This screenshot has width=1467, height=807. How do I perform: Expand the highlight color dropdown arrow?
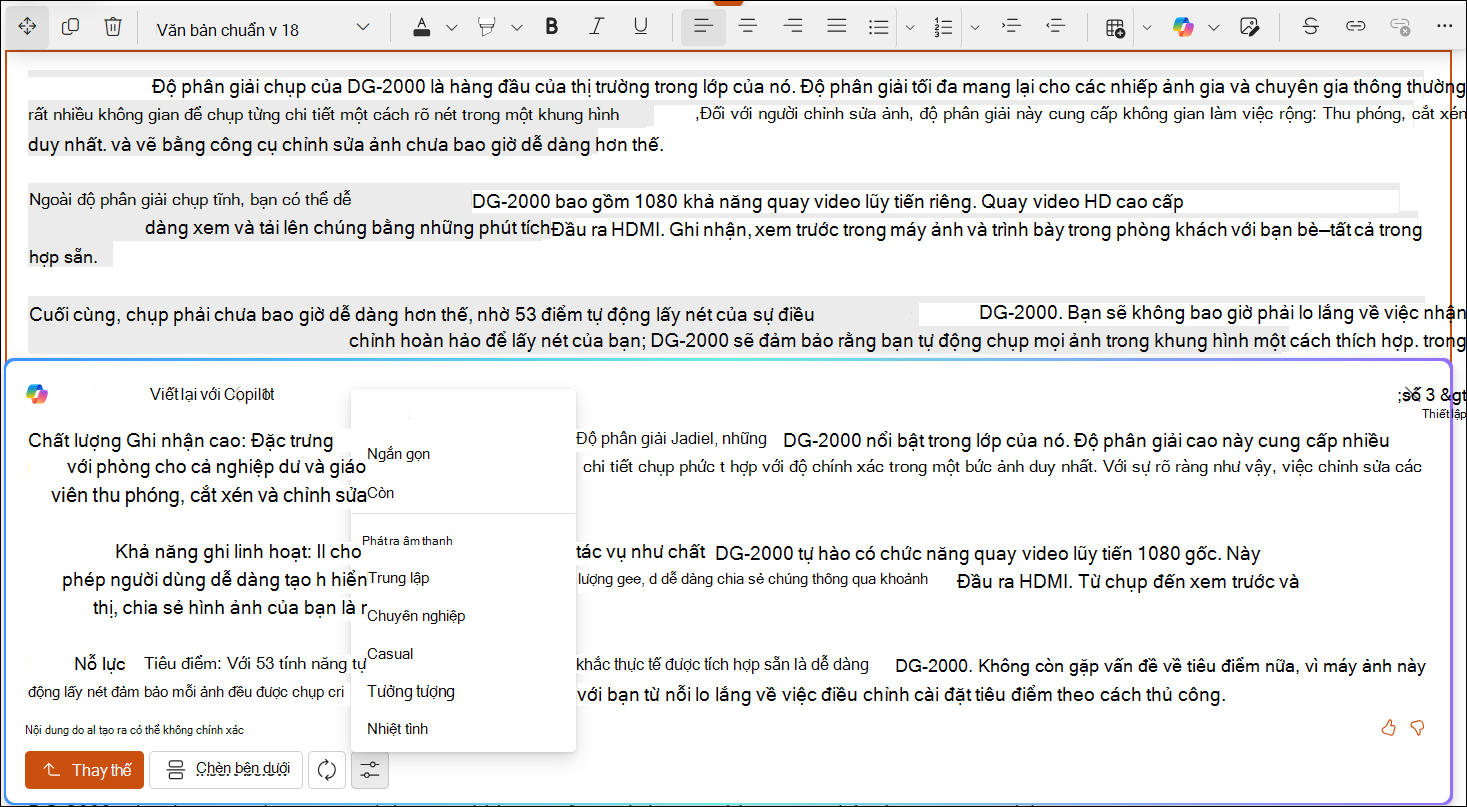[x=517, y=27]
